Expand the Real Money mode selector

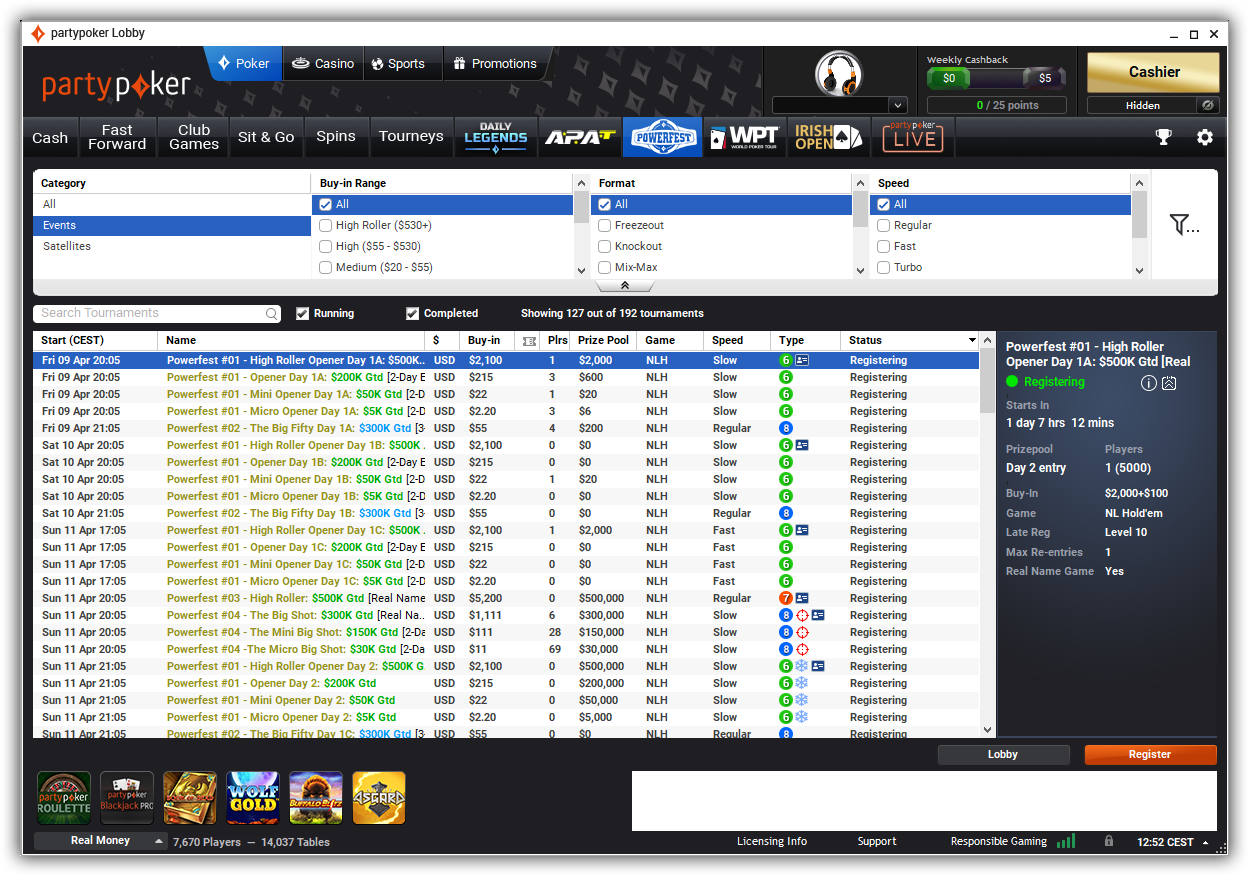pos(101,841)
